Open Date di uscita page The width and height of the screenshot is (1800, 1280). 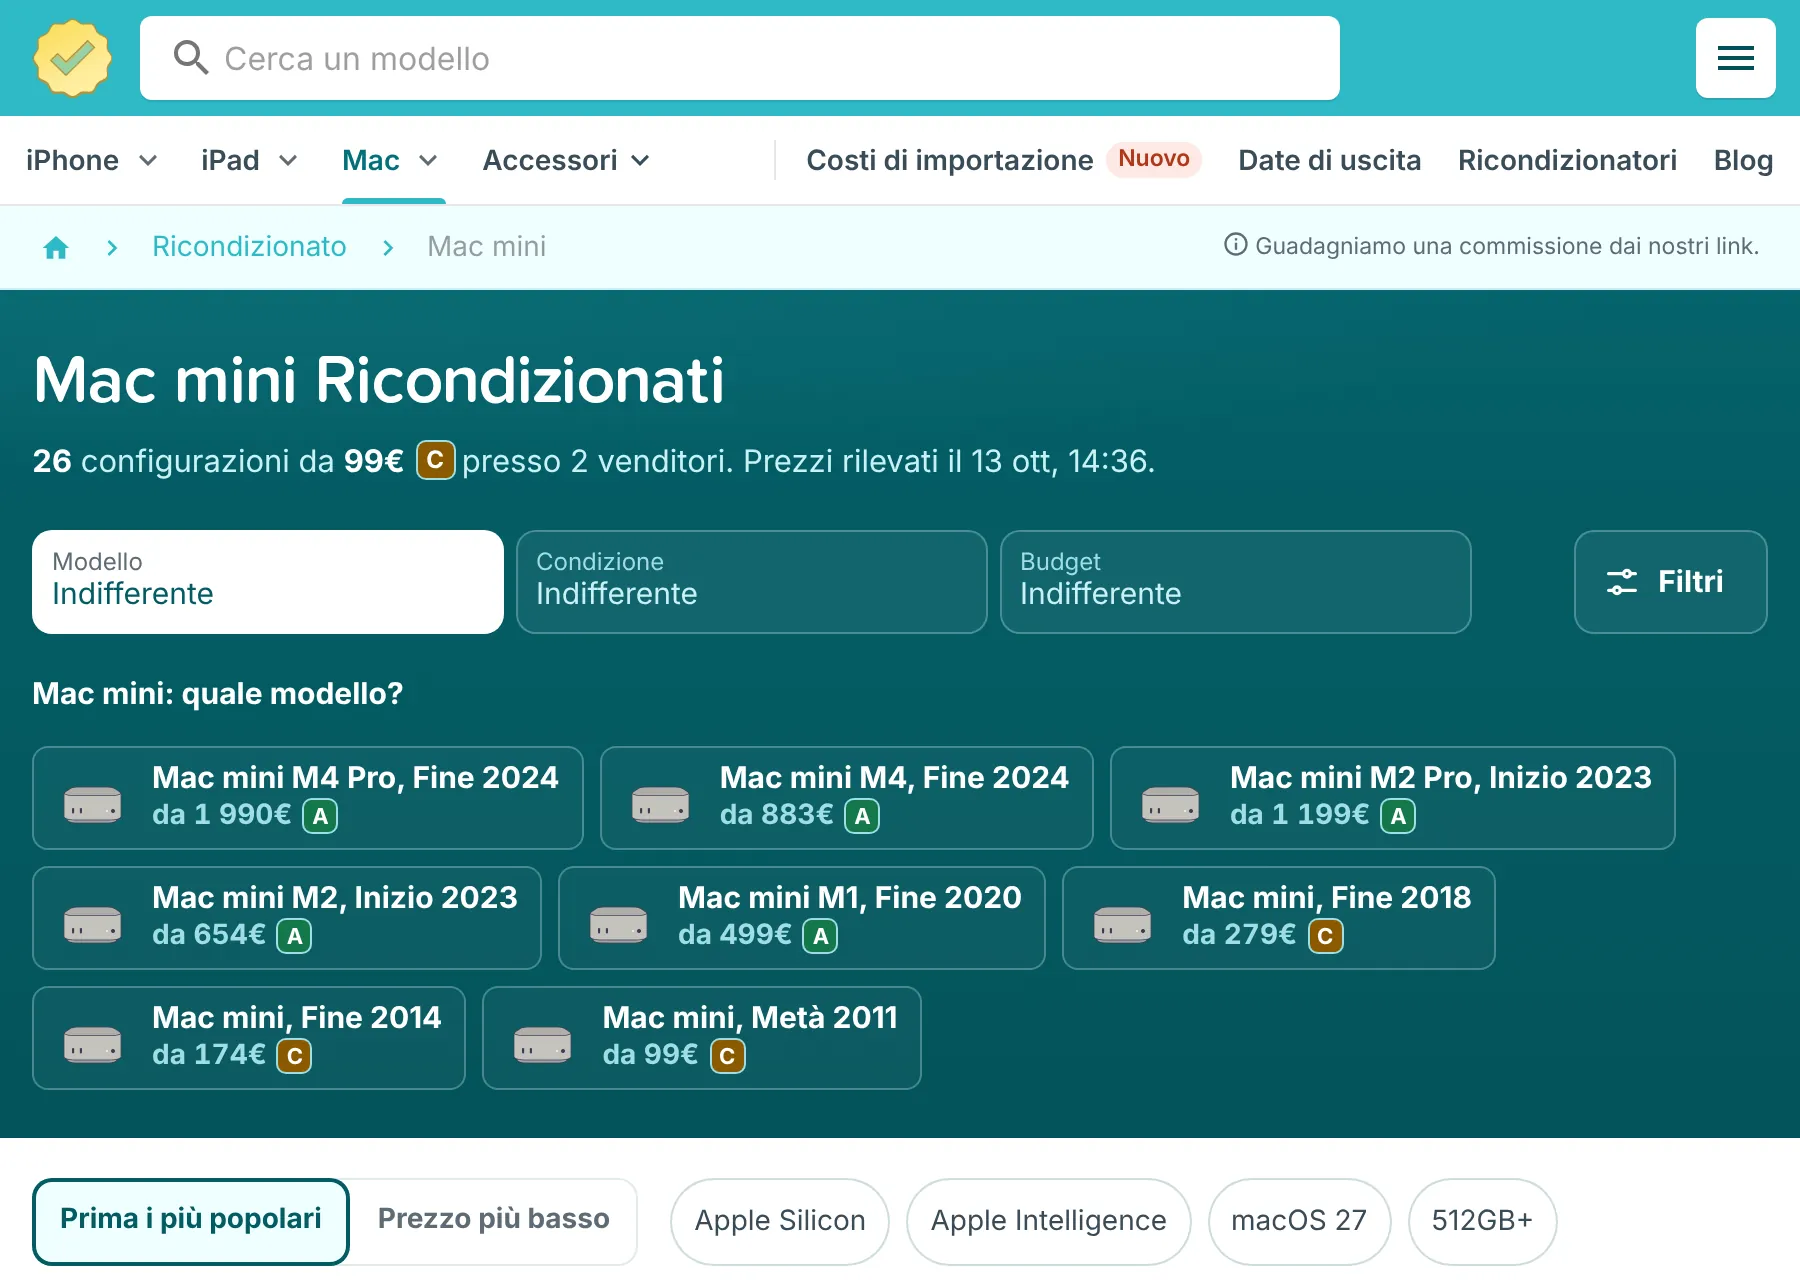tap(1329, 160)
